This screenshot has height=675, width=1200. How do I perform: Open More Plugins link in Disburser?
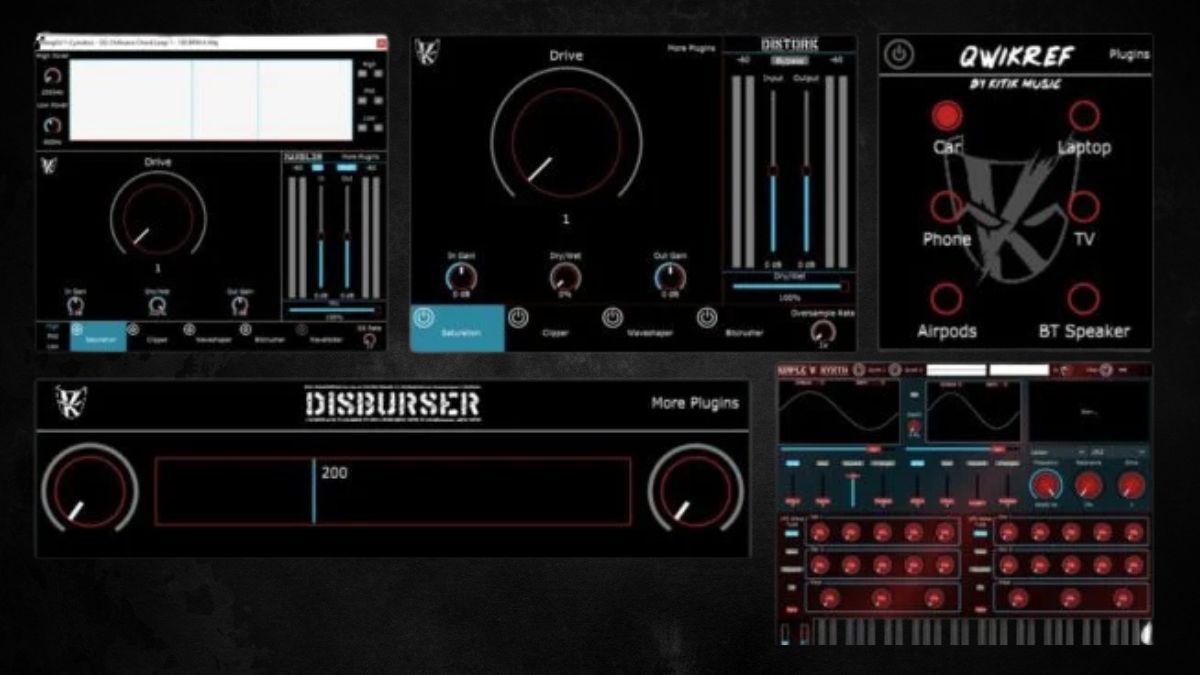695,403
